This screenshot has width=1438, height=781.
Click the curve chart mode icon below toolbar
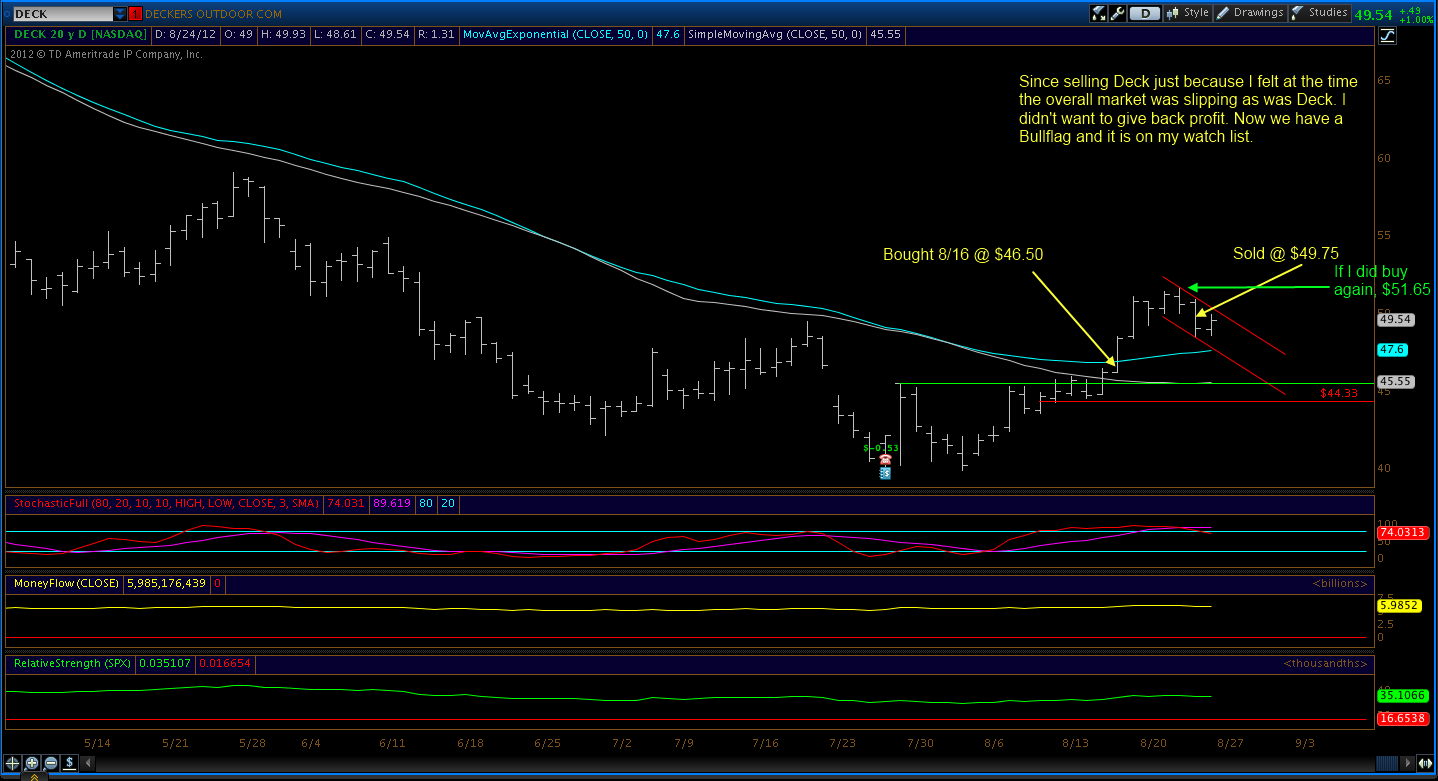click(1387, 36)
